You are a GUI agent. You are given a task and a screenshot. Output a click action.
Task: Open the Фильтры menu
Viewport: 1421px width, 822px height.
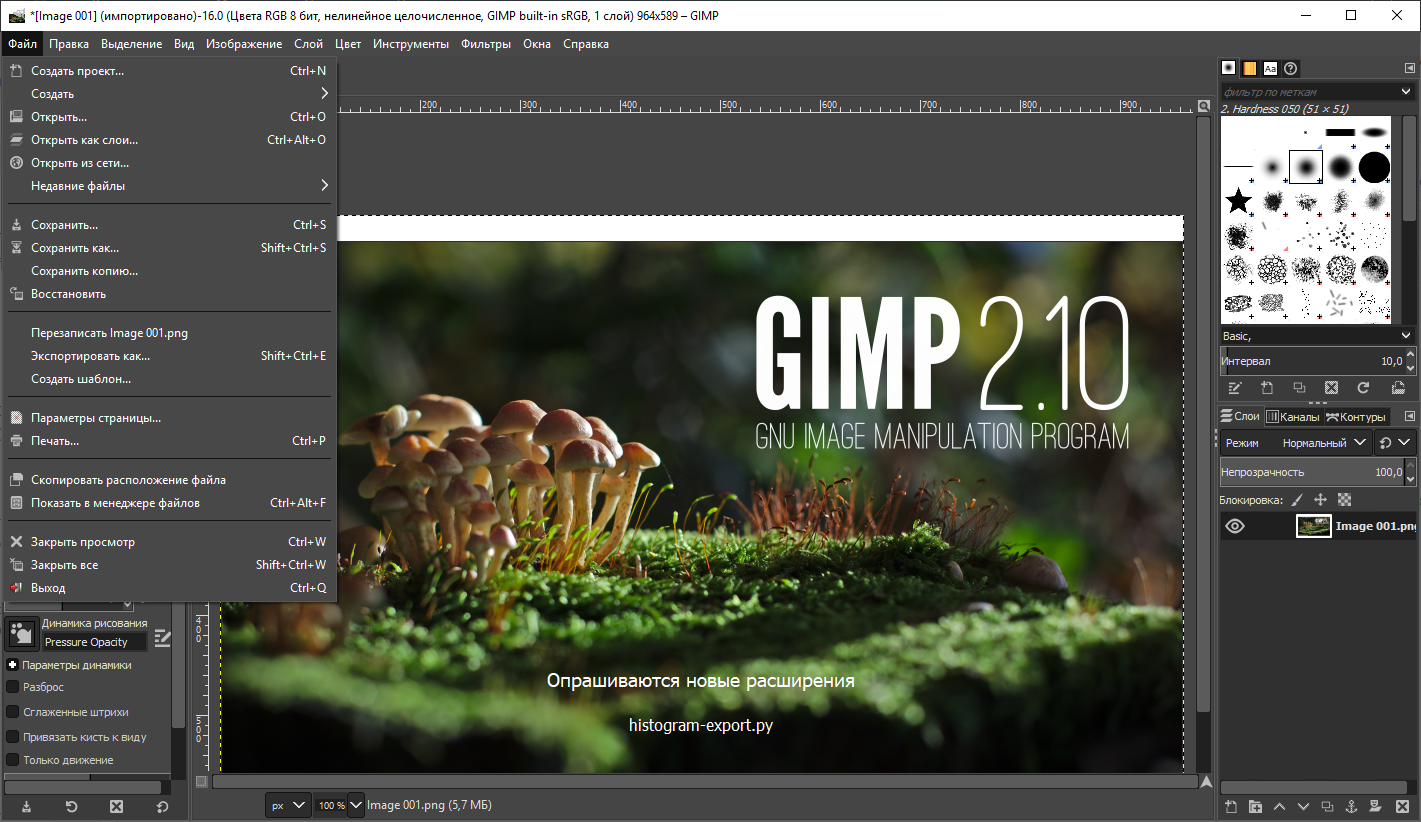pos(485,44)
